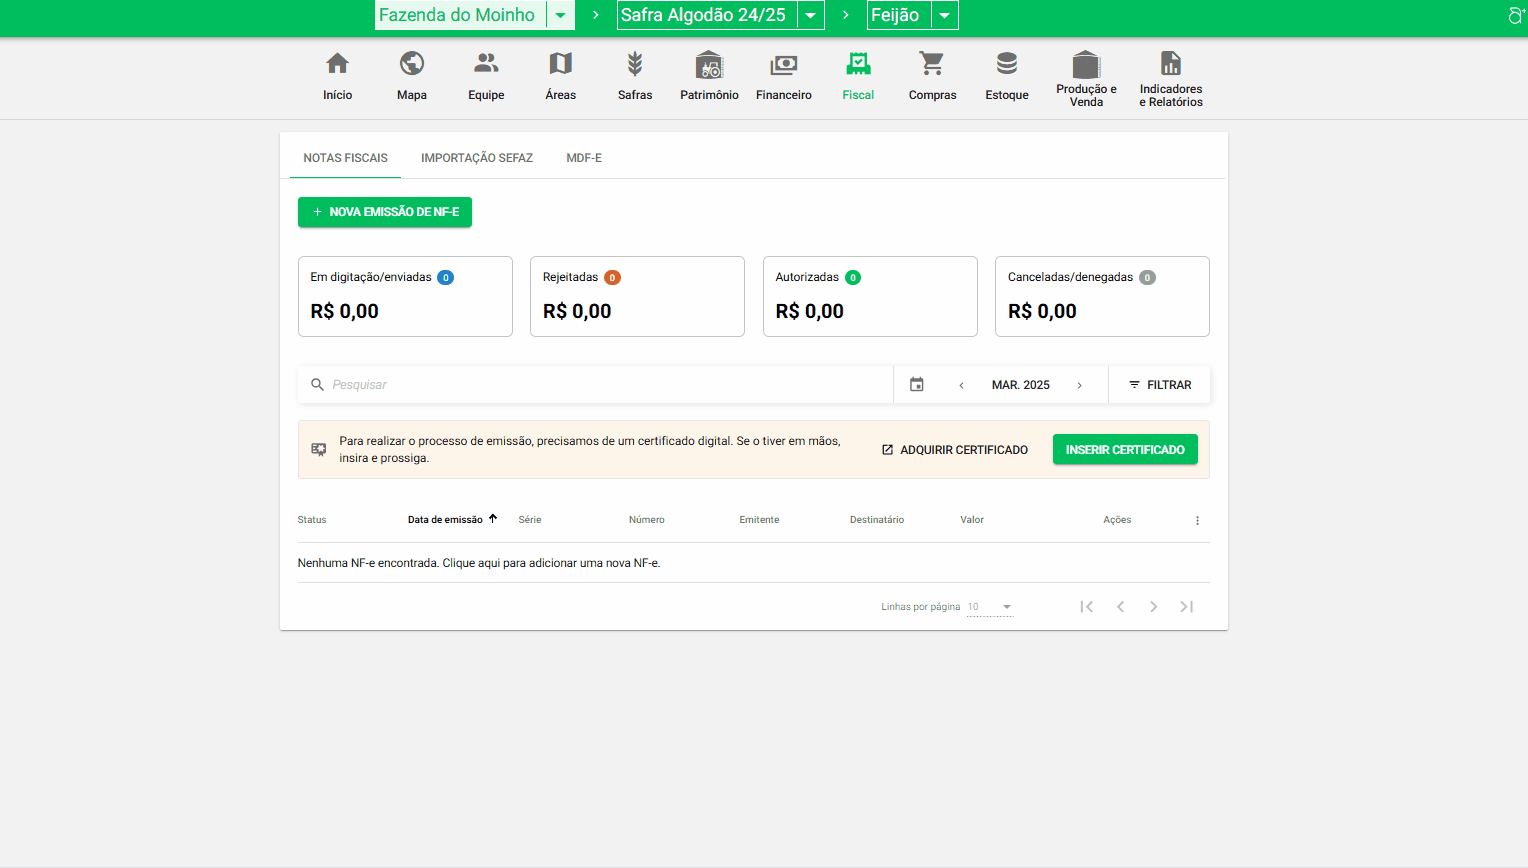
Task: Sort by Data de emissão column
Action: pos(446,520)
